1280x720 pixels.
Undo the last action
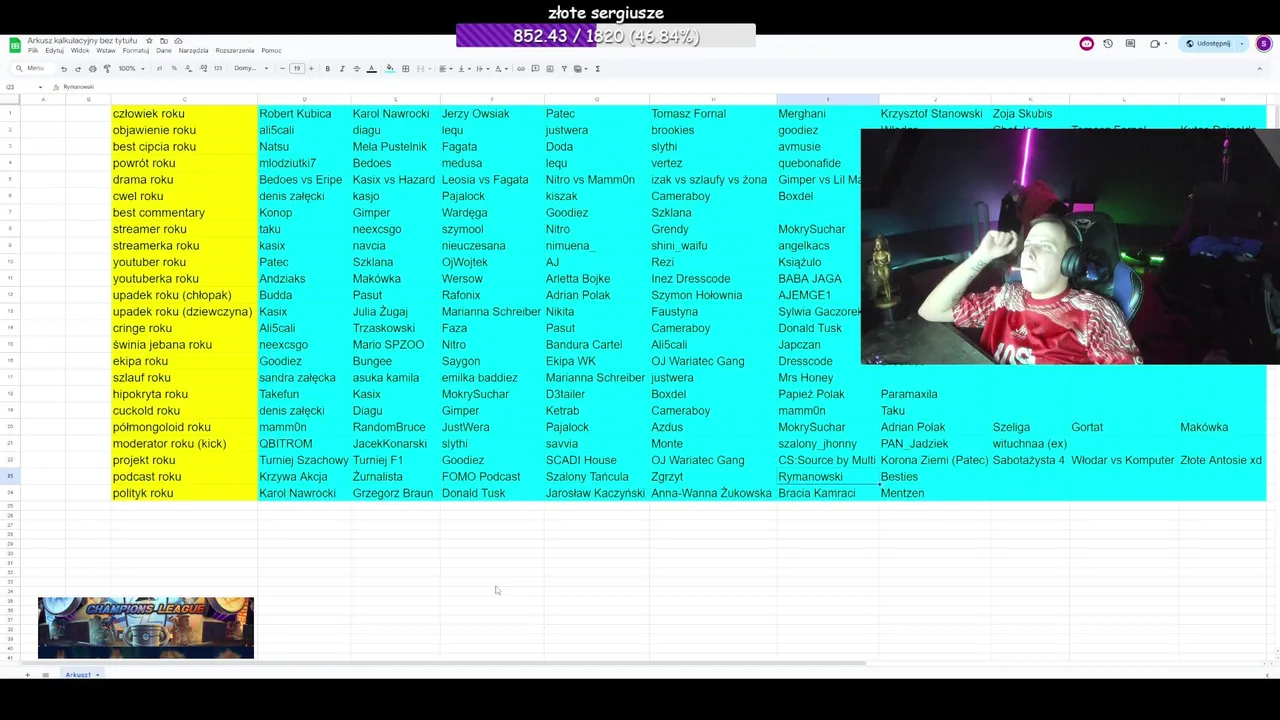click(64, 69)
